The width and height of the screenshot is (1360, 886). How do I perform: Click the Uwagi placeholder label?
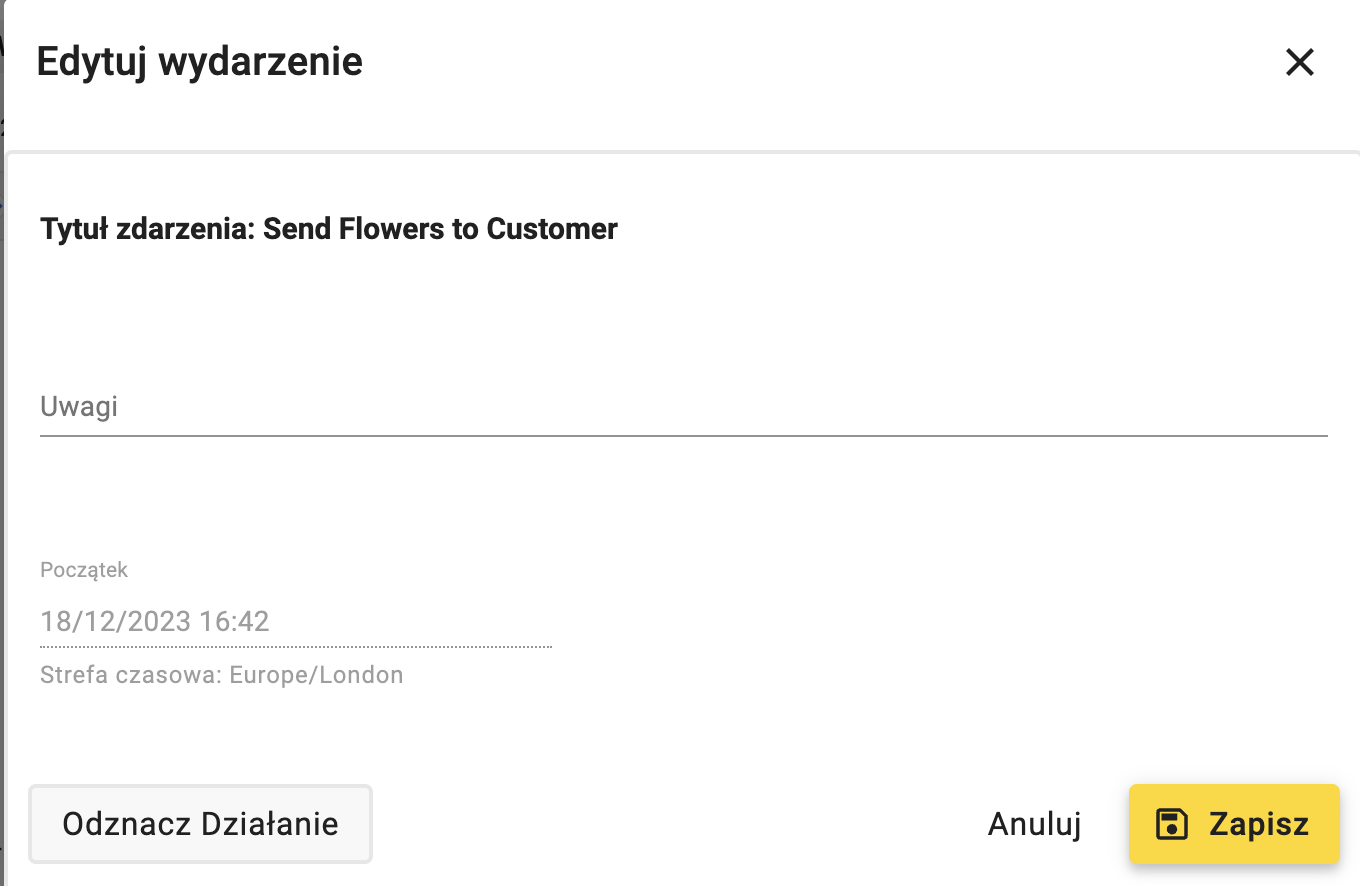tap(79, 407)
